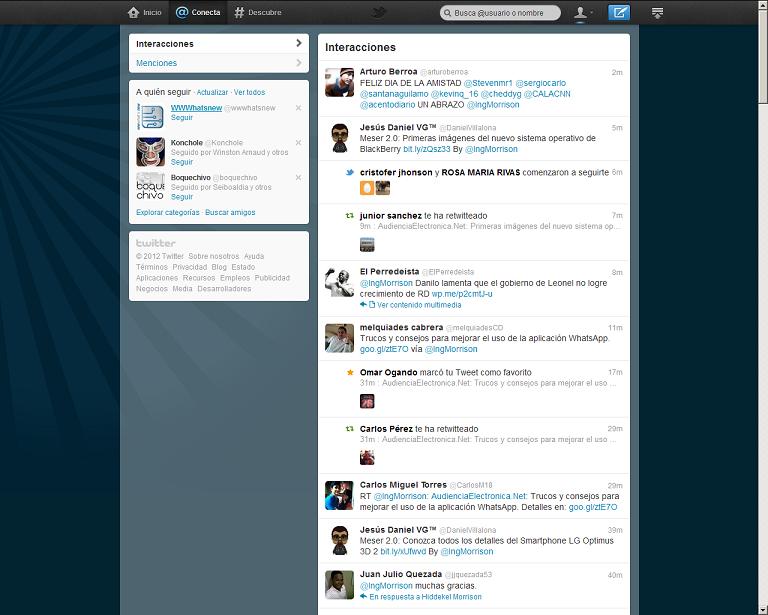Select the Conecta tab
Viewport: 768px width, 615px height.
pyautogui.click(x=198, y=12)
